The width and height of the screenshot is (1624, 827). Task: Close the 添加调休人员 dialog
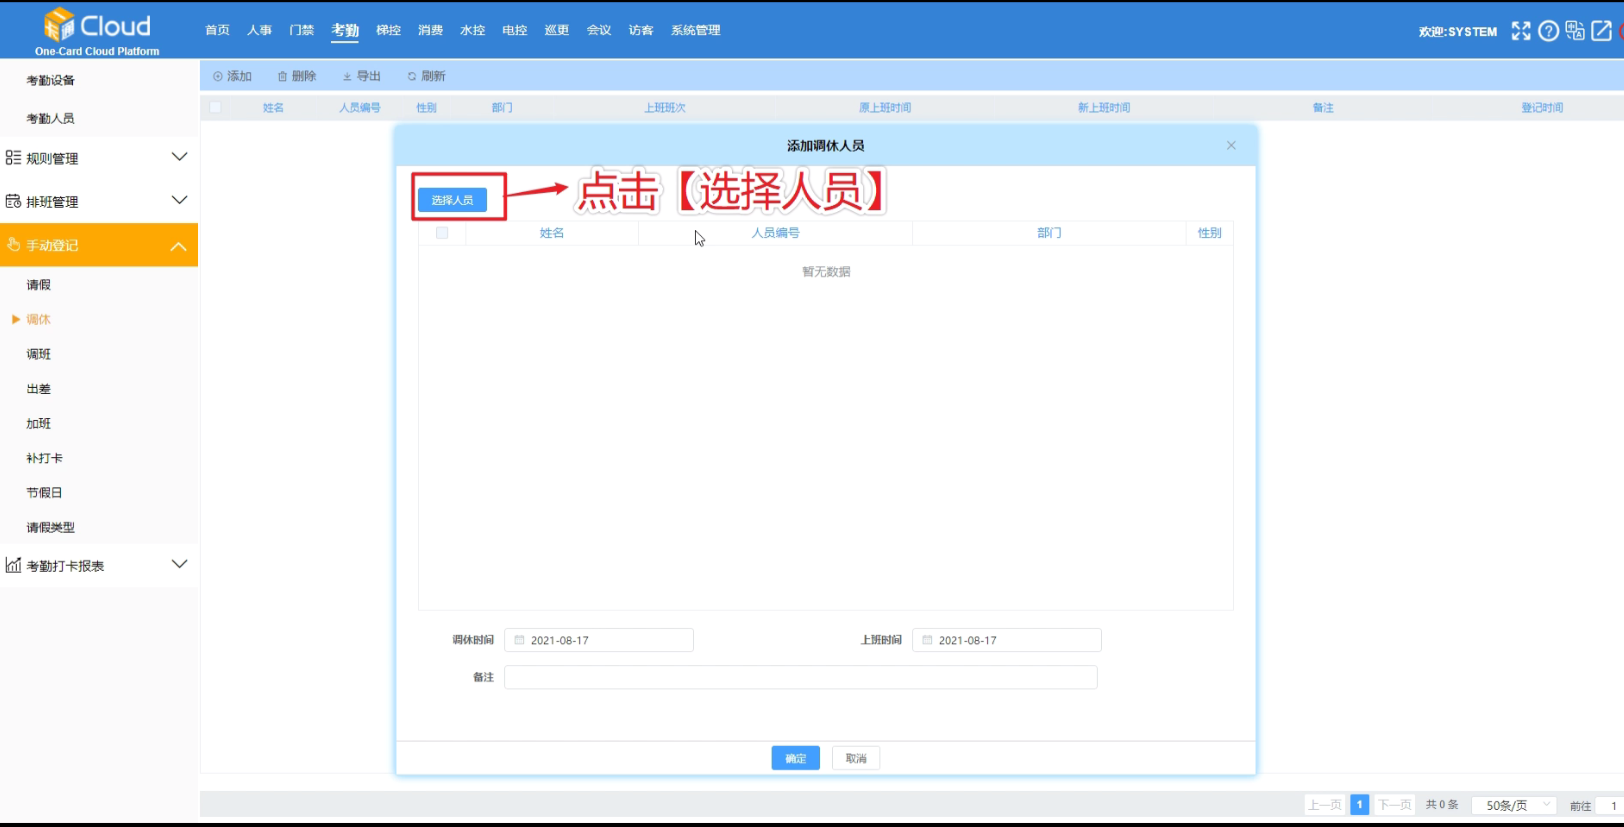[x=1231, y=145]
